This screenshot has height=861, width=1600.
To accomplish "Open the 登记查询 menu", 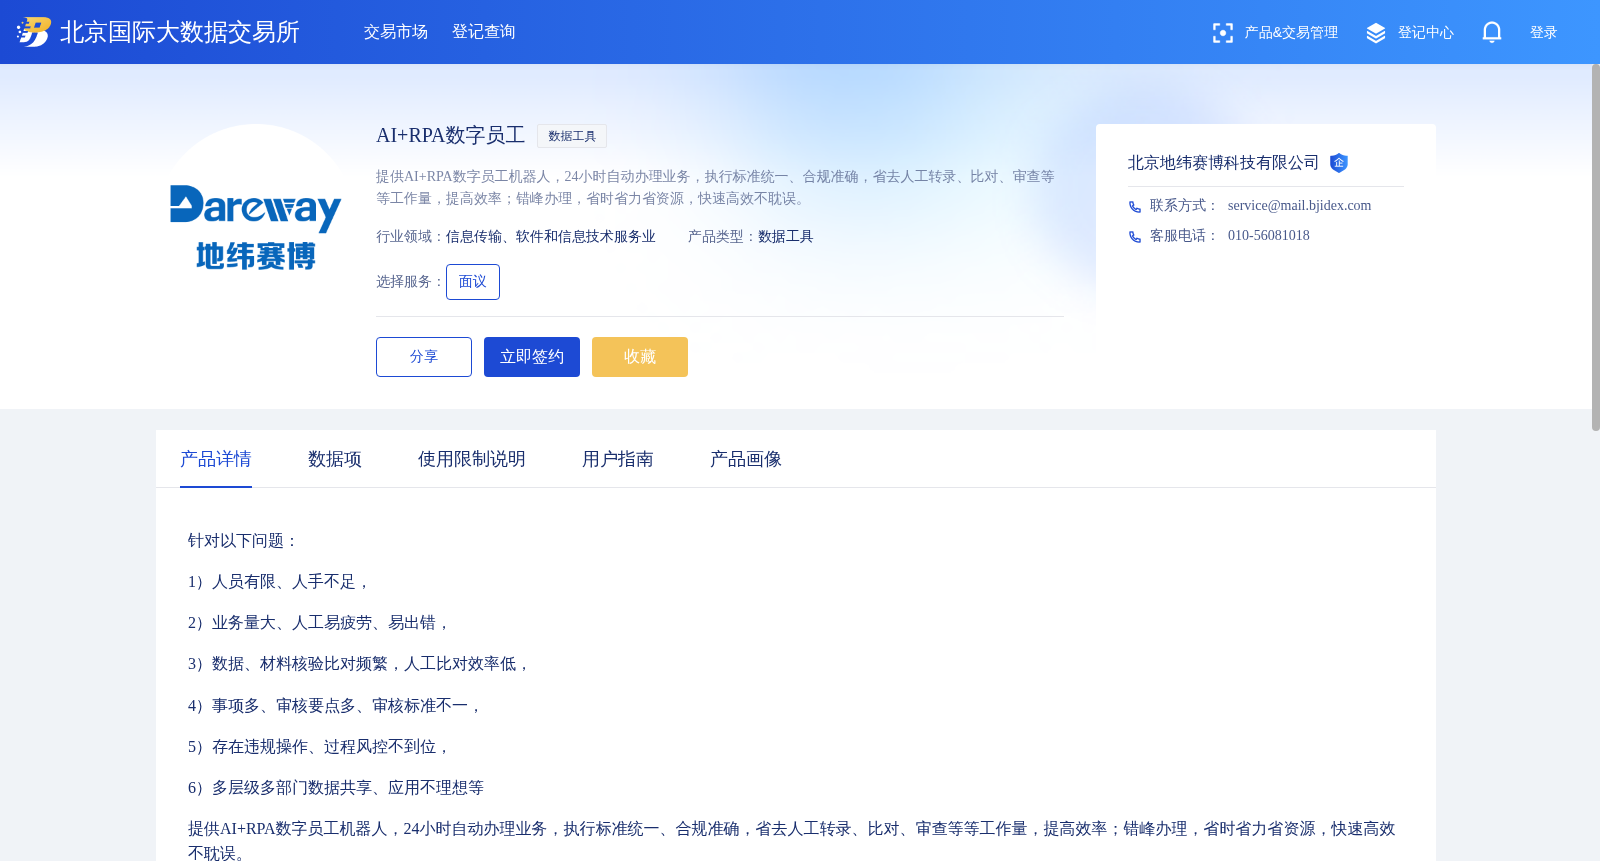I will coord(484,32).
